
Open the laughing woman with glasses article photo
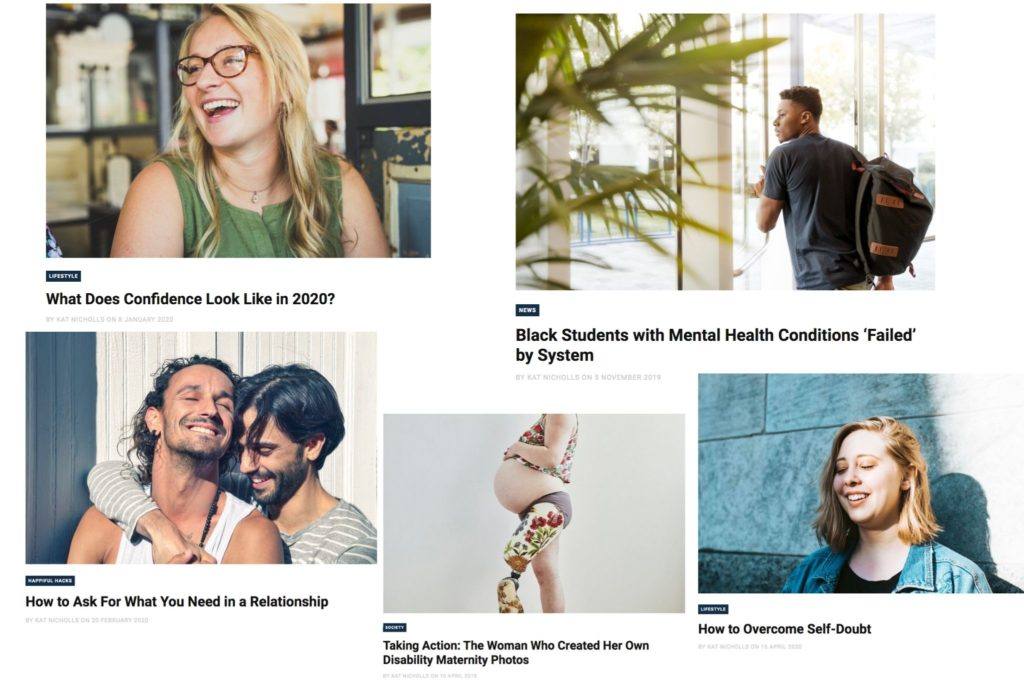(x=238, y=131)
